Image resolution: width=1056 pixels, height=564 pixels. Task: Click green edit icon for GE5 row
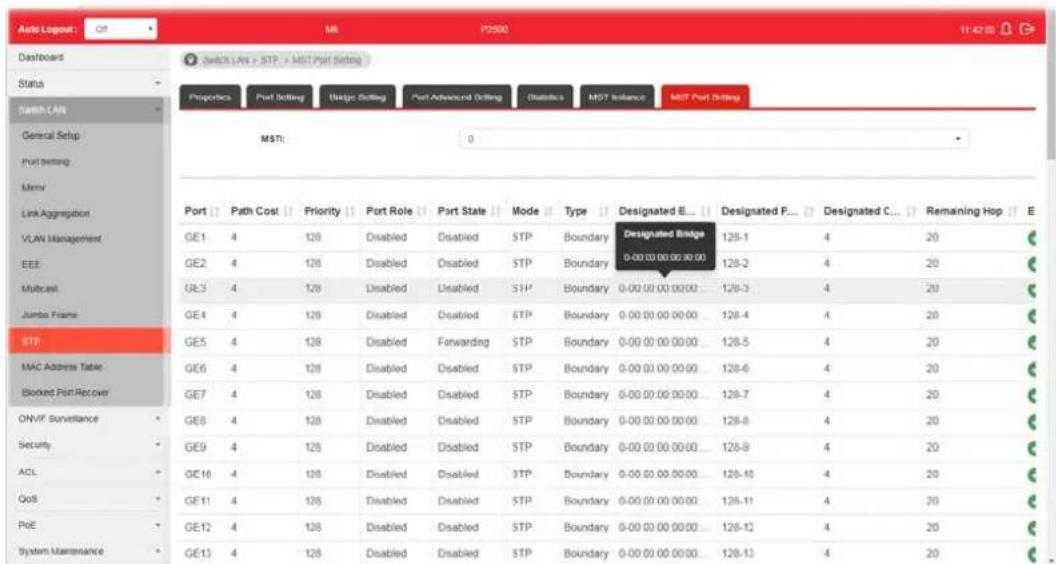click(1031, 342)
